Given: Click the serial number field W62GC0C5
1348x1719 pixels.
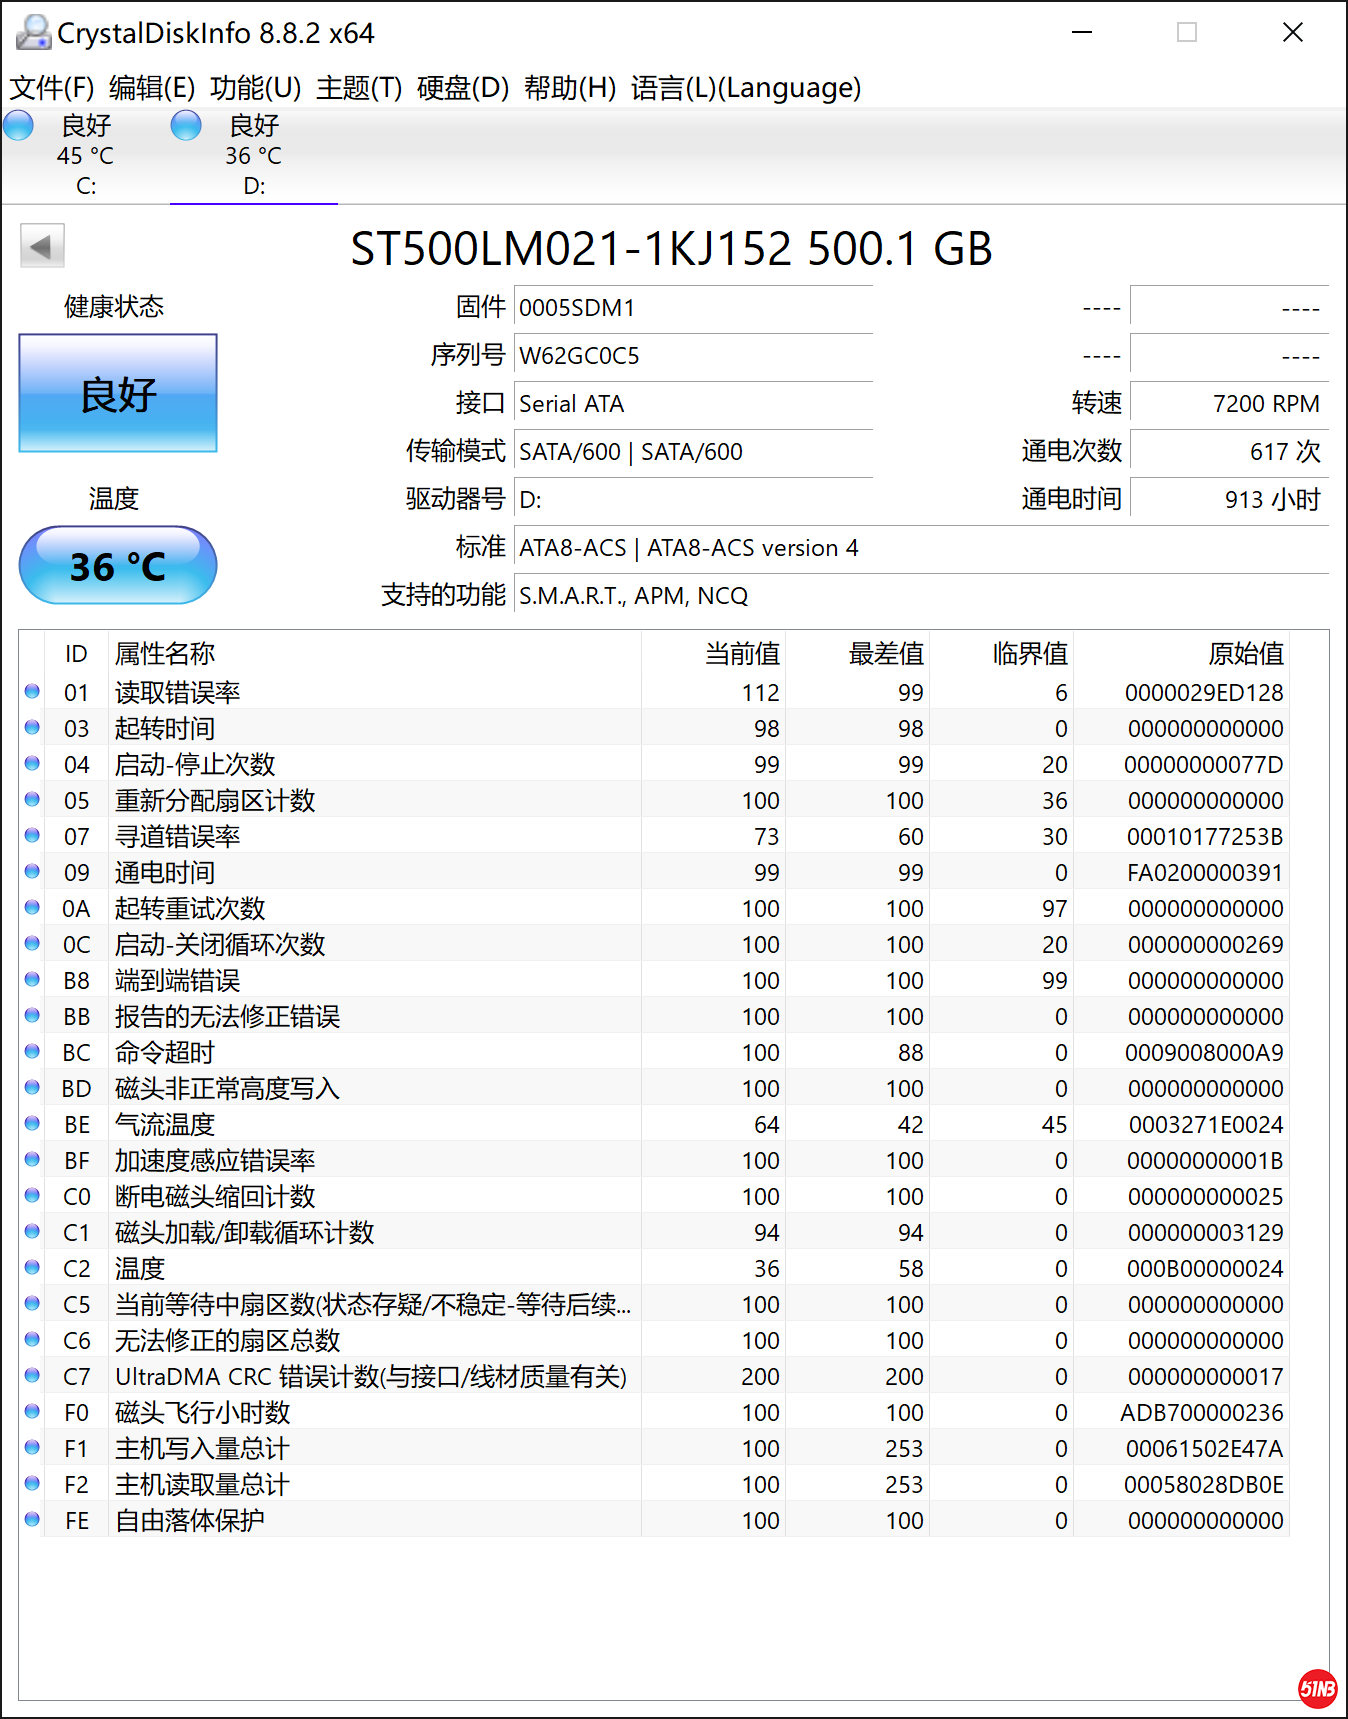Looking at the screenshot, I should pos(693,356).
